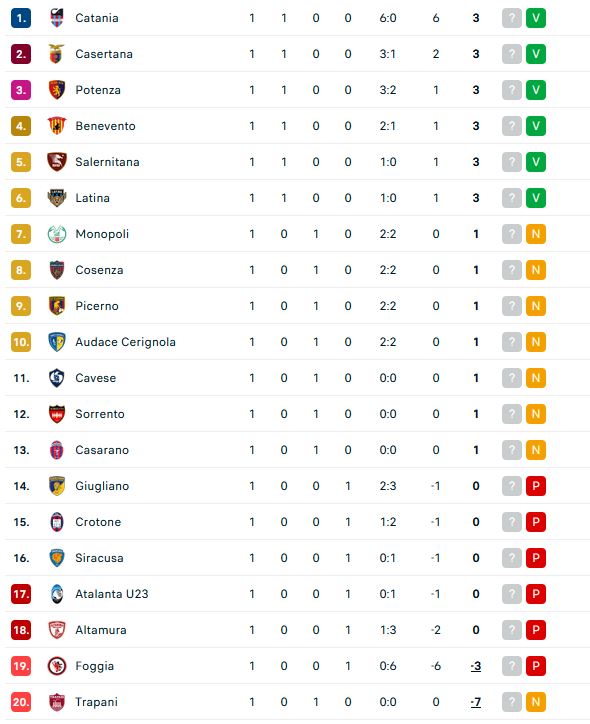This screenshot has width=590, height=724.
Task: Open the Audace Cerignola team page
Action: 126,342
